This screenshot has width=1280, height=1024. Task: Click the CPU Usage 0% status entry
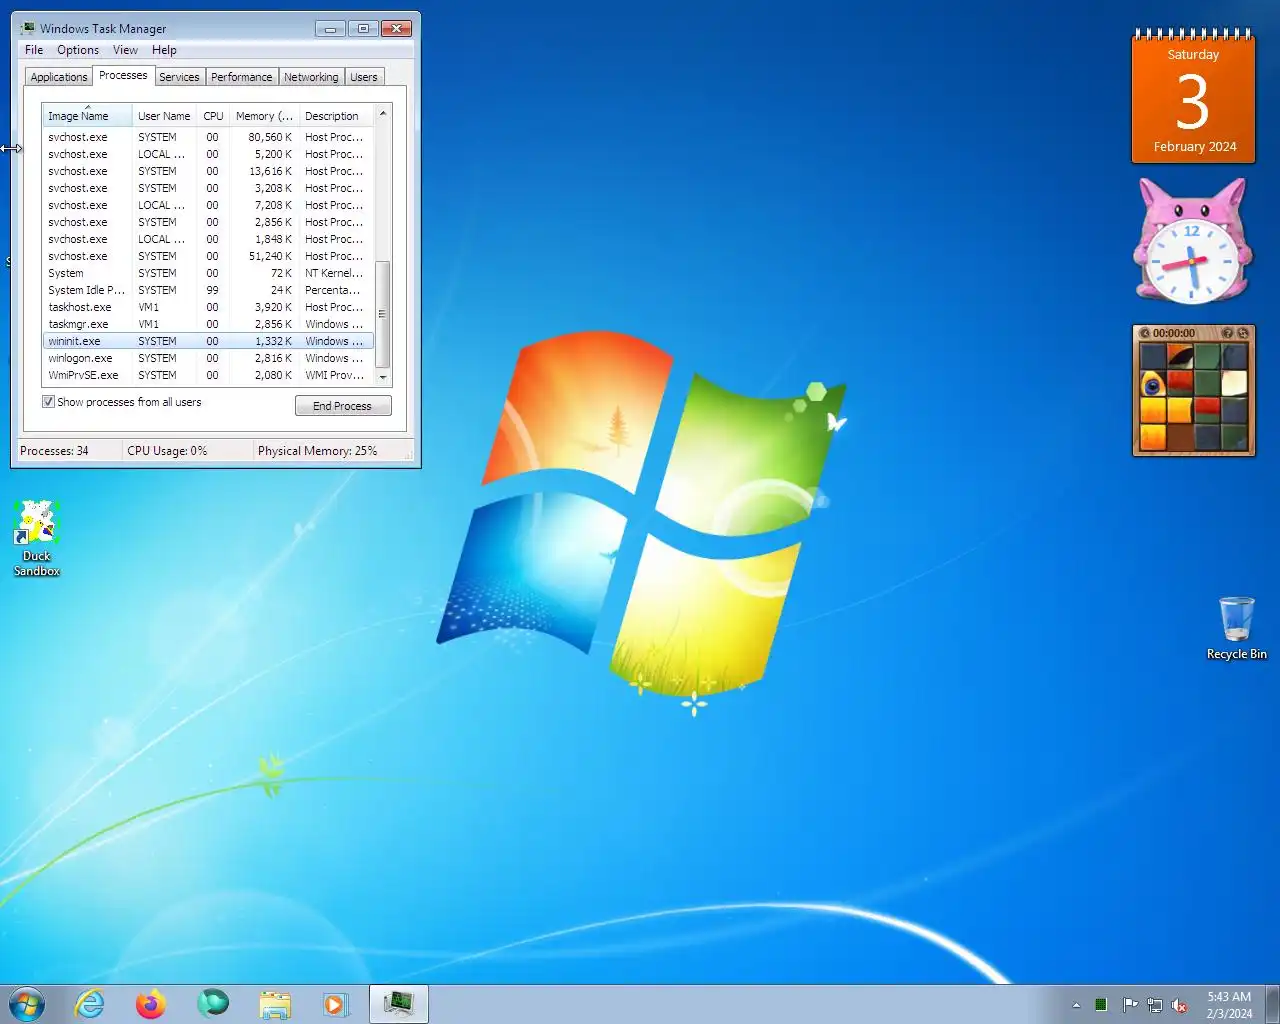(167, 451)
